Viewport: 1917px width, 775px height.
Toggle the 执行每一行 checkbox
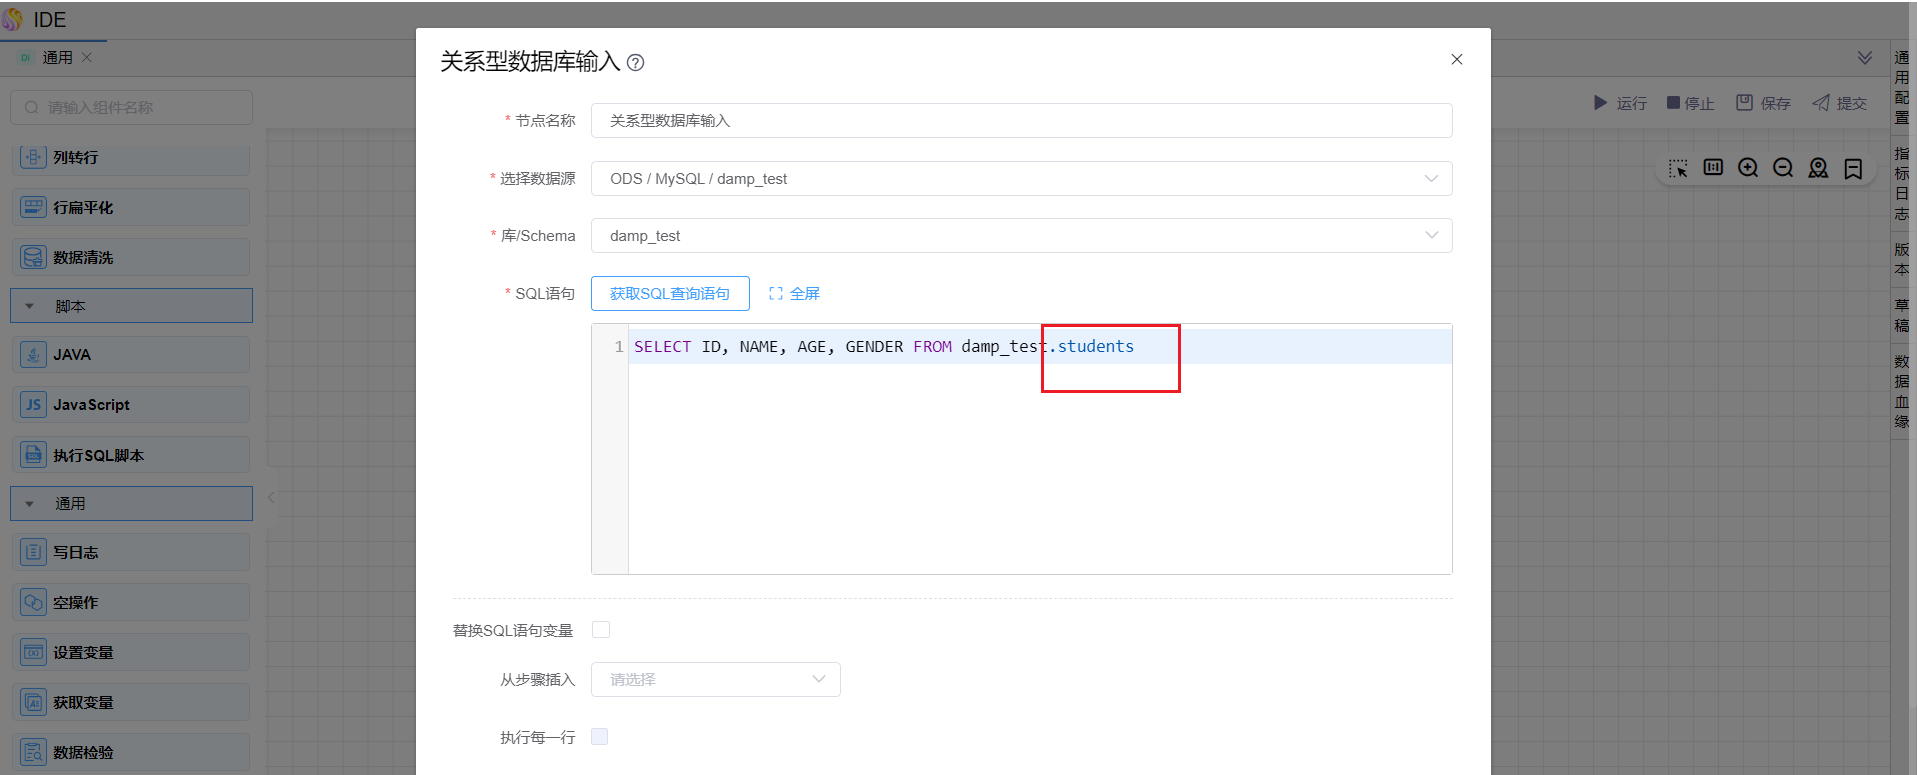[x=600, y=737]
